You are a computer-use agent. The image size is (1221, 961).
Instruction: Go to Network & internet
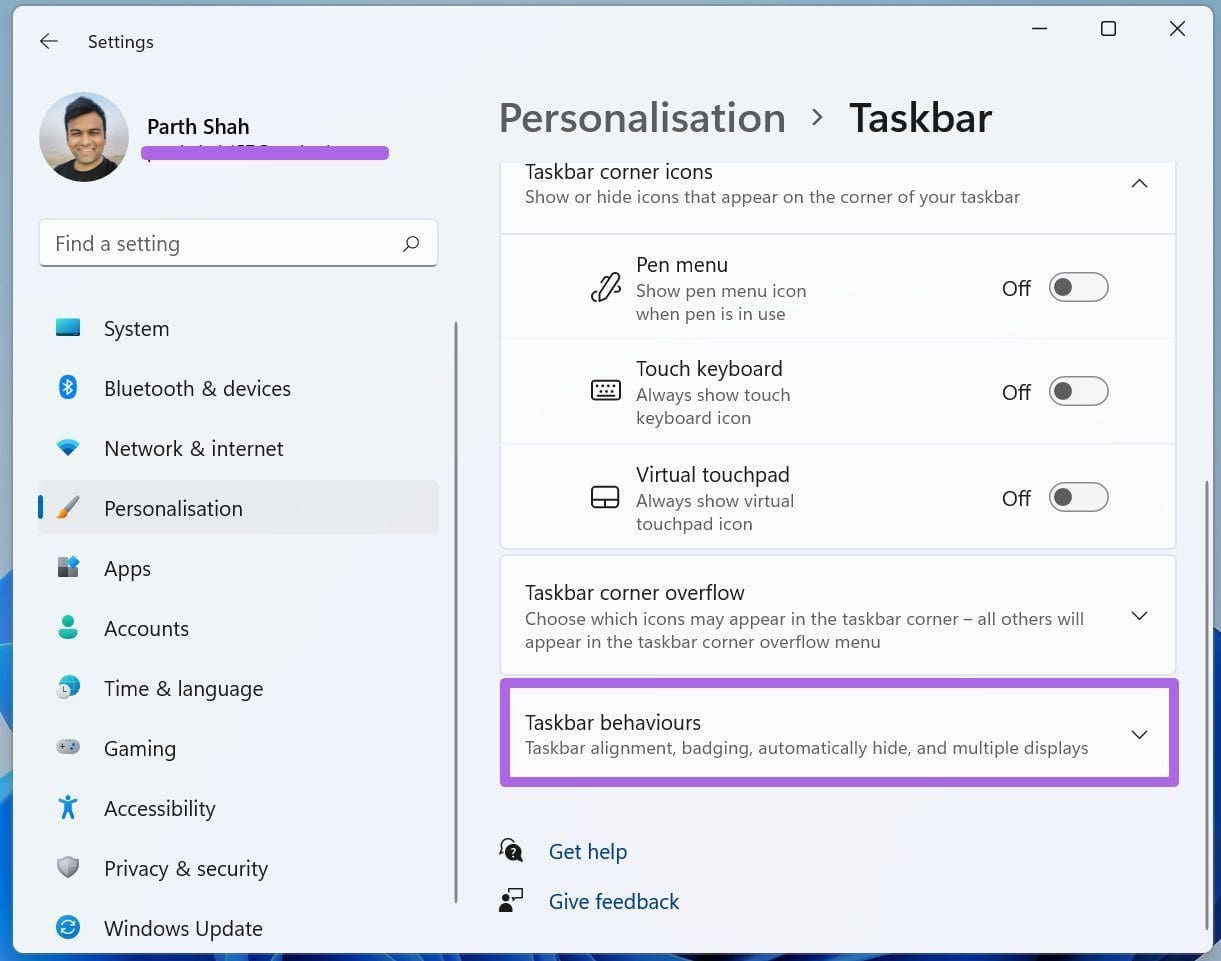click(x=238, y=448)
